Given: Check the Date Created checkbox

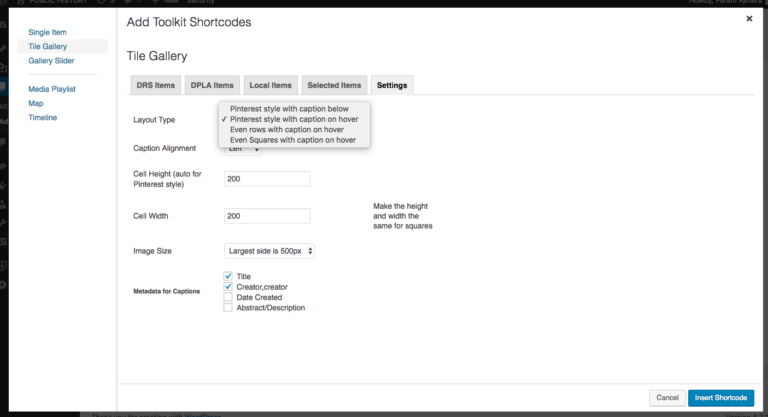Looking at the screenshot, I should (x=228, y=297).
